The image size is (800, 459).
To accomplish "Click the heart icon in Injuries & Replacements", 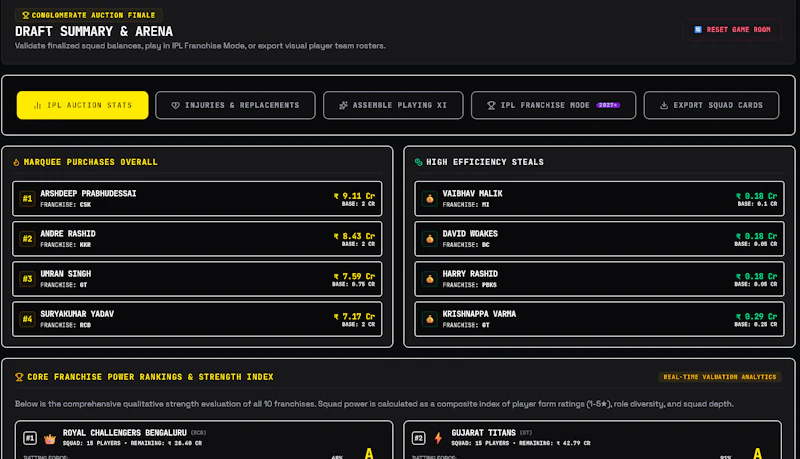I will point(176,105).
